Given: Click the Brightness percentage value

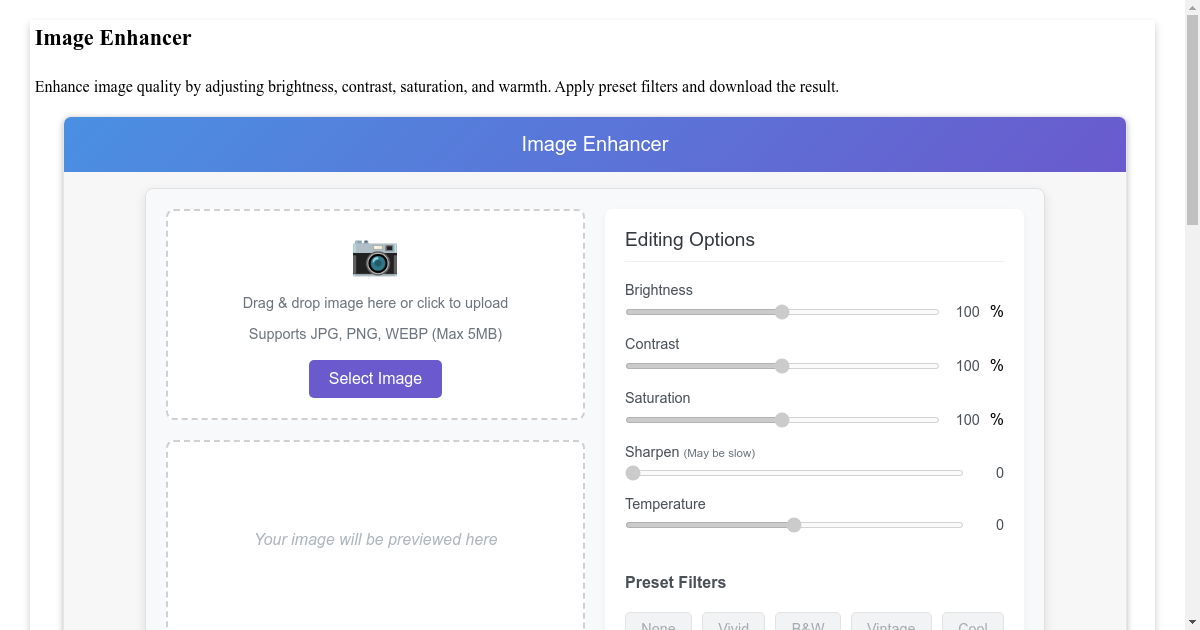Looking at the screenshot, I should [x=967, y=311].
